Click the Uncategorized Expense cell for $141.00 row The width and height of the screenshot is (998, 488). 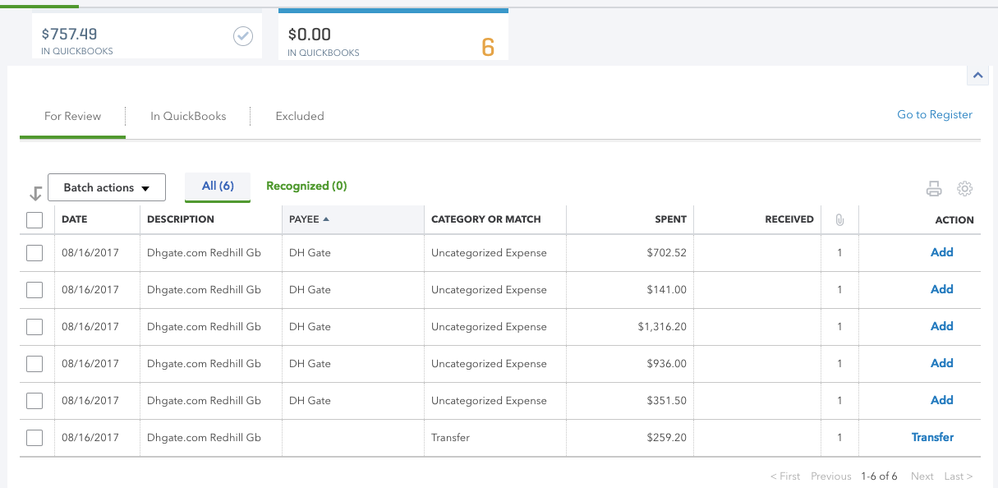click(489, 290)
